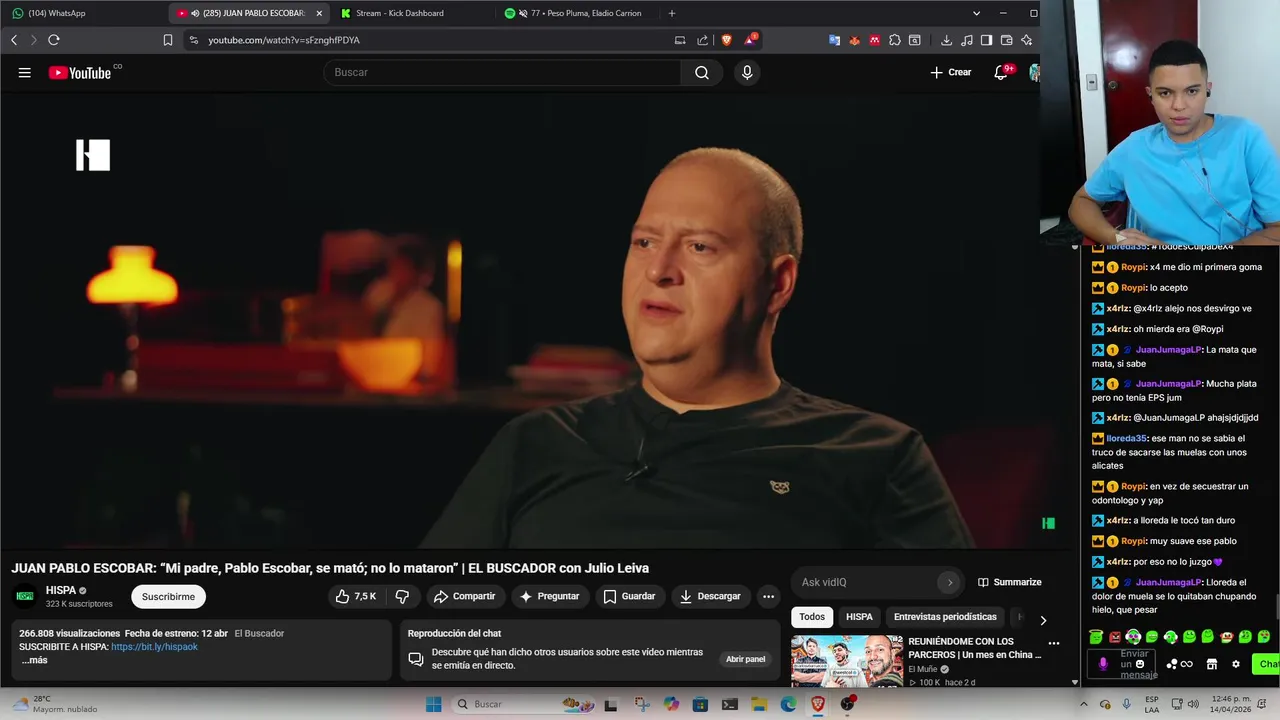Go to the YouTube home logo

coord(80,72)
